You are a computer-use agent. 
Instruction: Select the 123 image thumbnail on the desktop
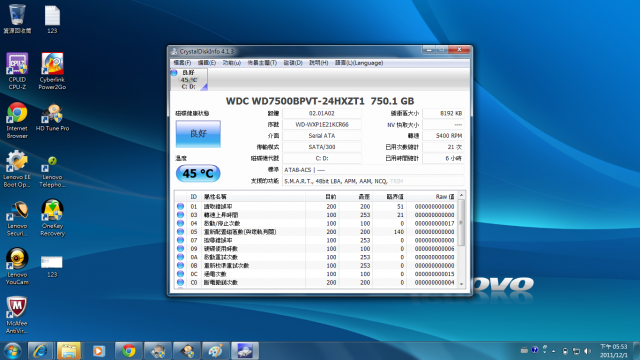pos(52,266)
